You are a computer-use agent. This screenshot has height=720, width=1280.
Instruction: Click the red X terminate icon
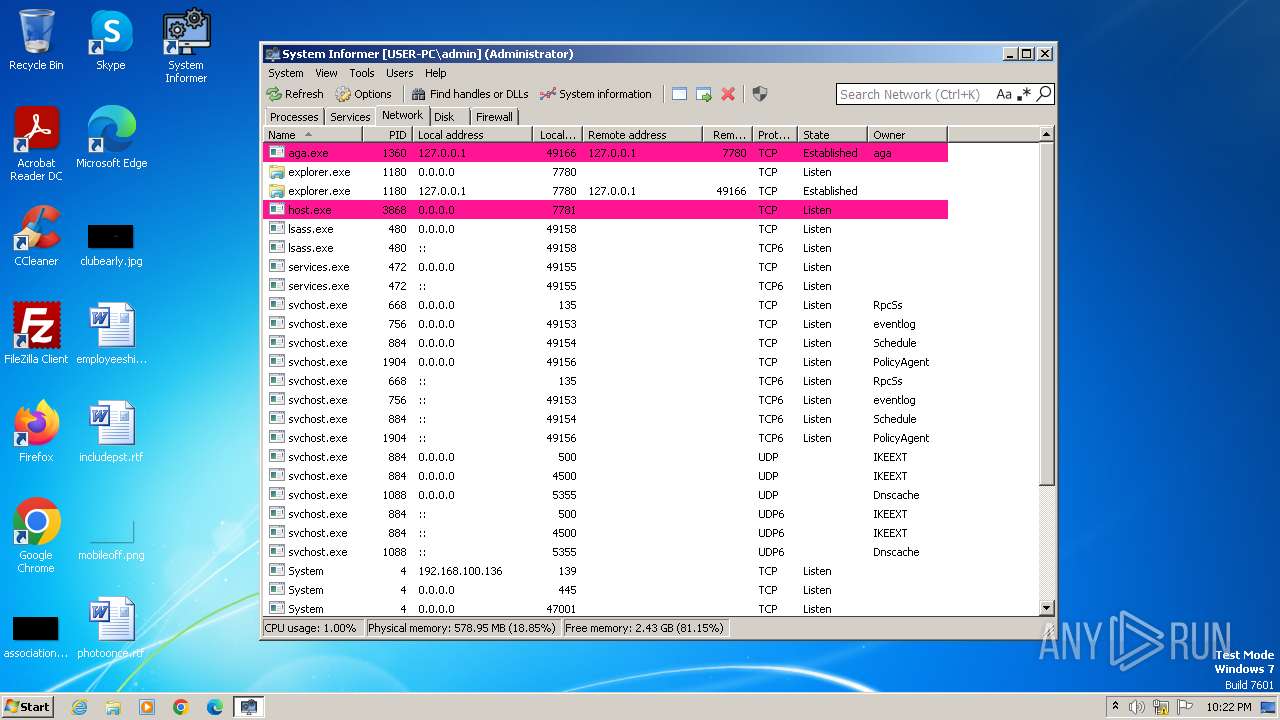[728, 94]
